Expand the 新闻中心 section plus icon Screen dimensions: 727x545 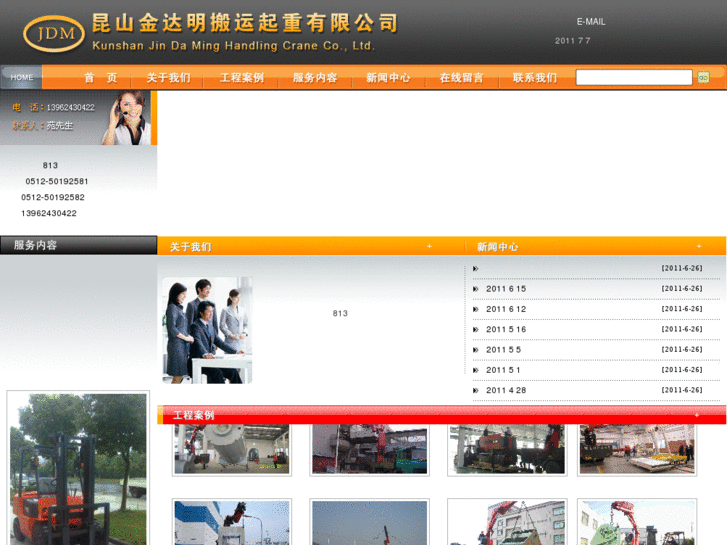tap(699, 246)
